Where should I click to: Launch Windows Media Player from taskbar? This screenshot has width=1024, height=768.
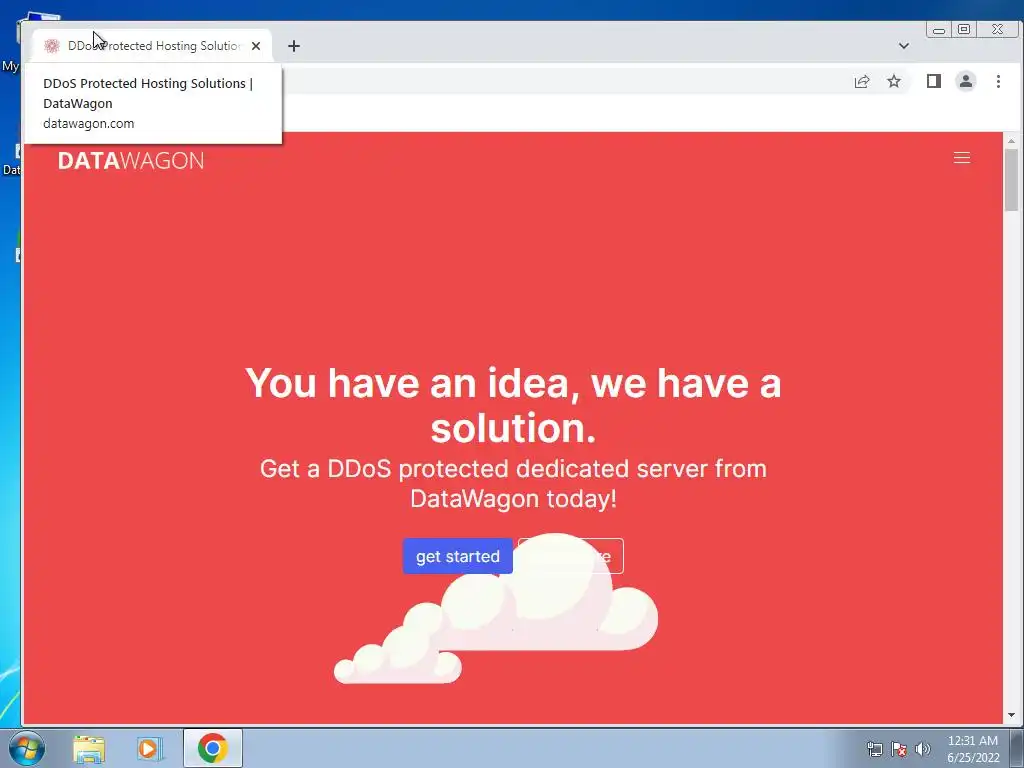(x=150, y=749)
